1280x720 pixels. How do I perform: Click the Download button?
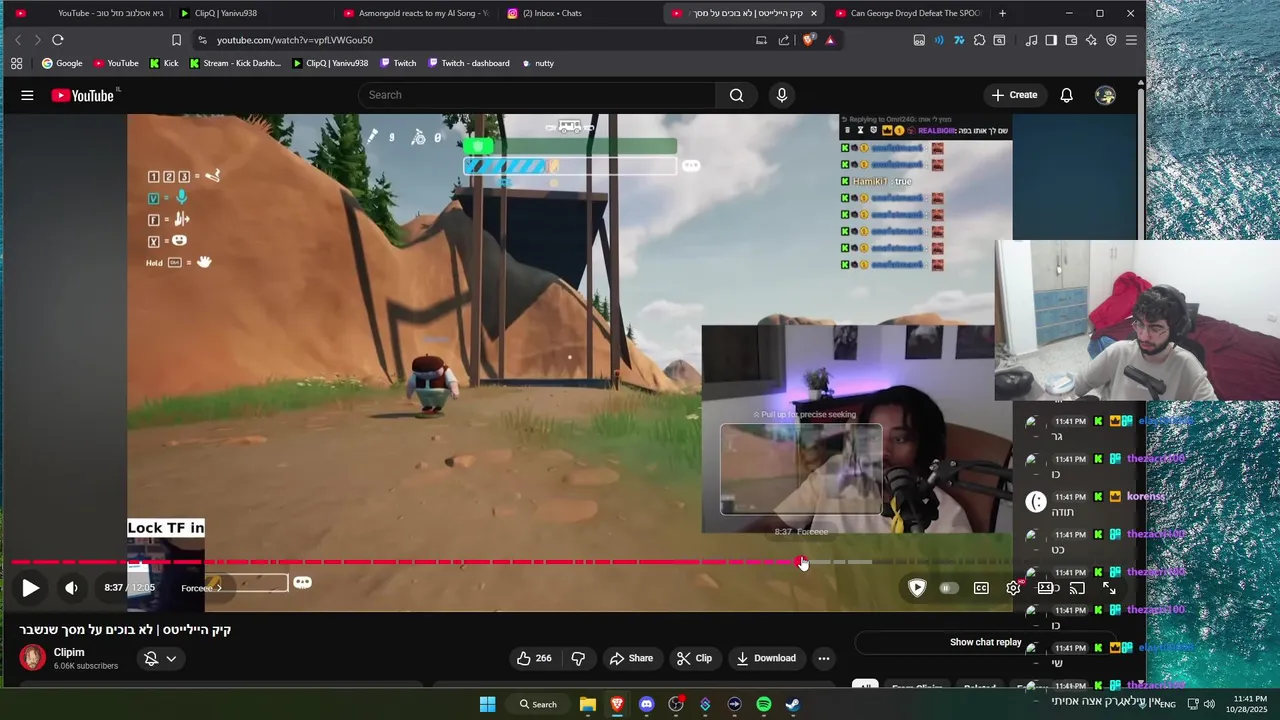(x=766, y=658)
